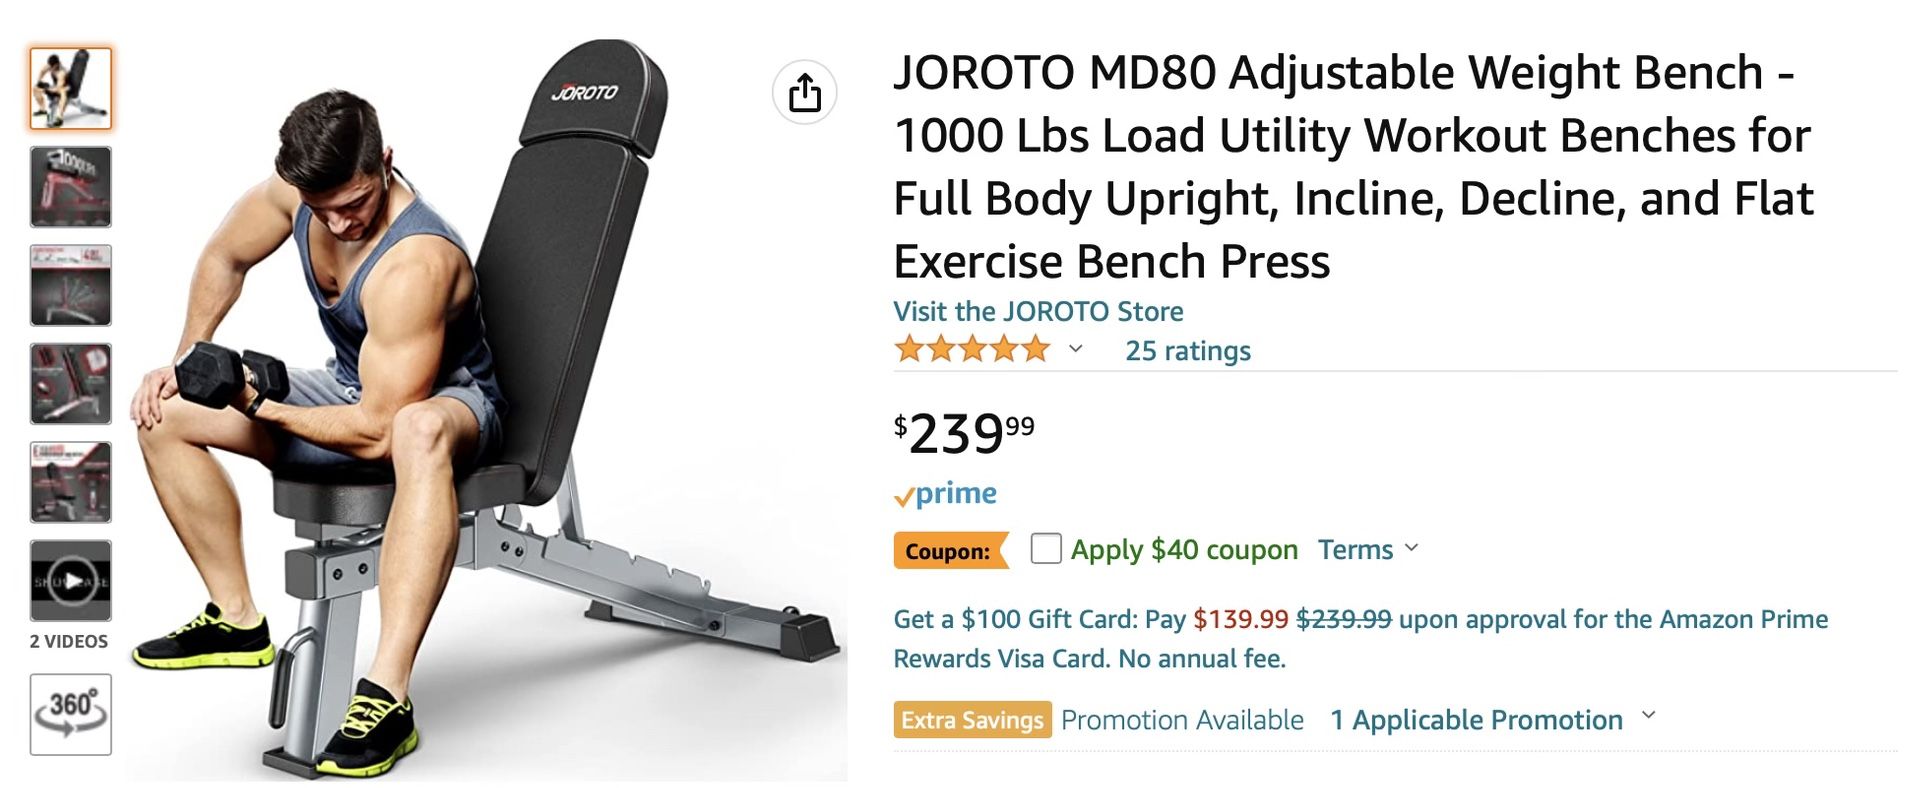1918x788 pixels.
Task: Select the first product thumbnail image
Action: (70, 89)
